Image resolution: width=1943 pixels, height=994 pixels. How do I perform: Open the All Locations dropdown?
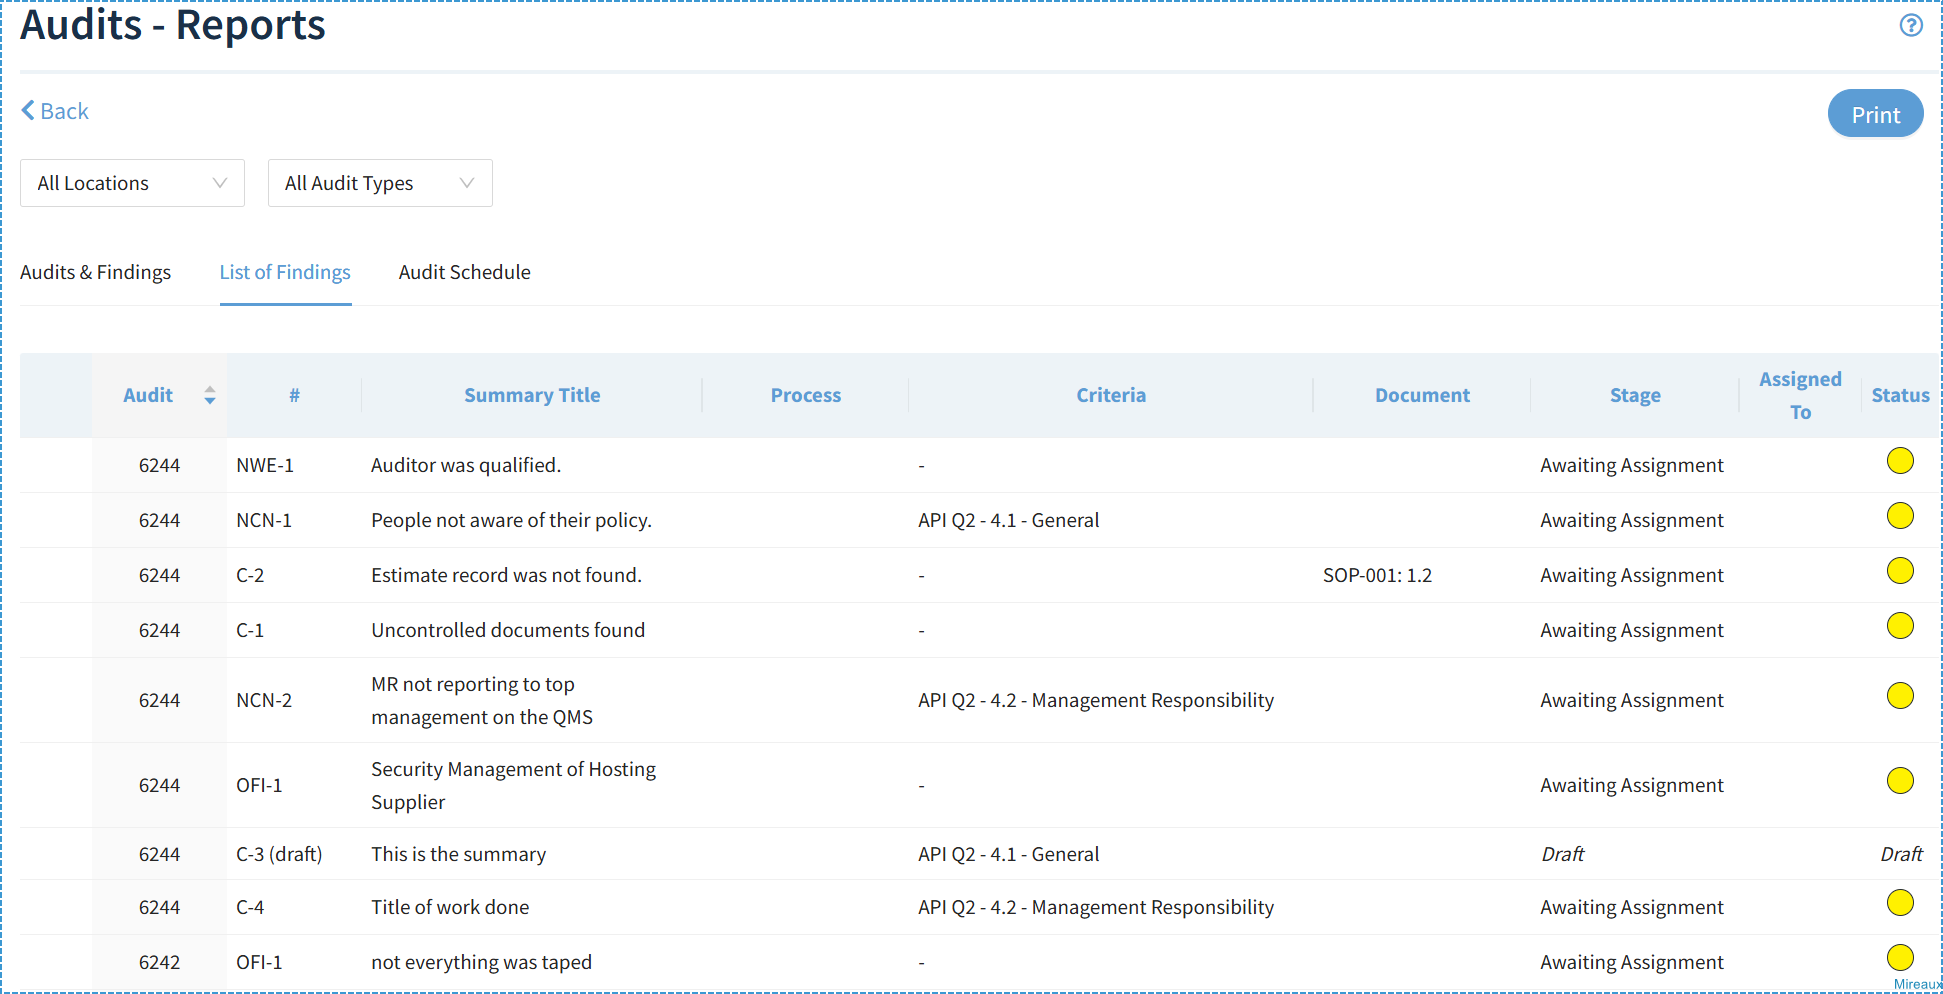(132, 183)
